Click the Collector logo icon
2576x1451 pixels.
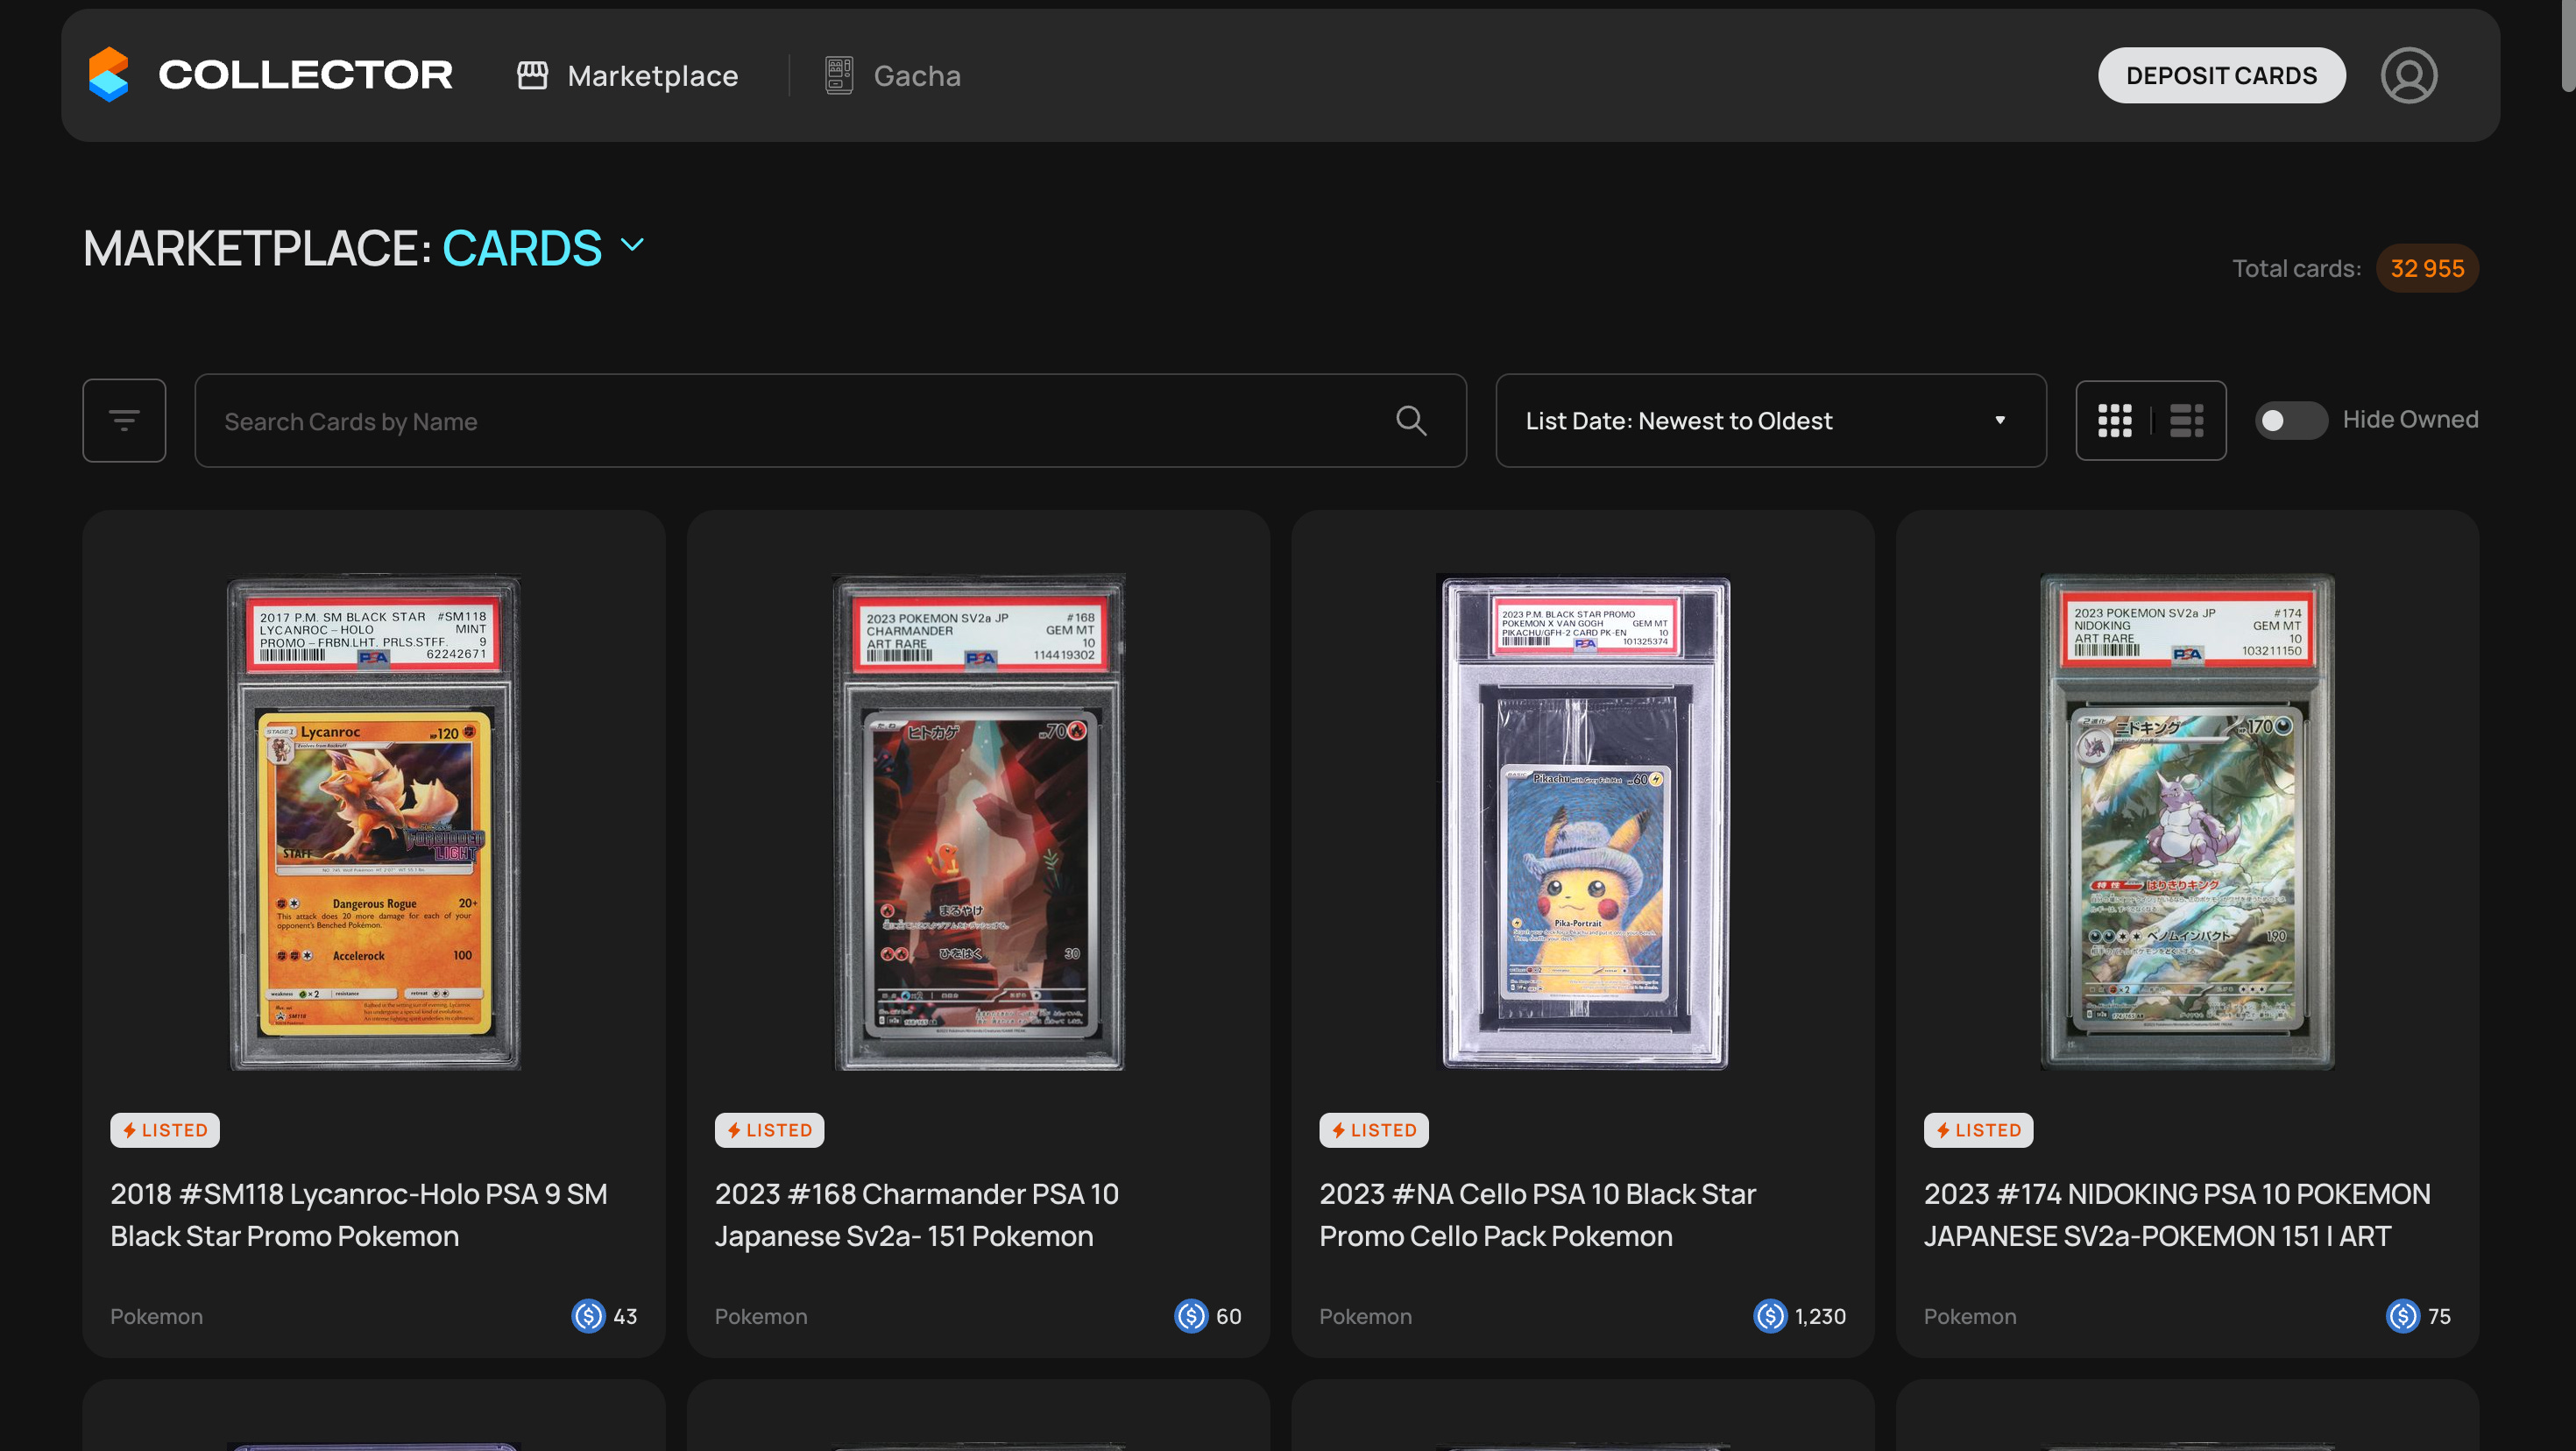(x=108, y=75)
